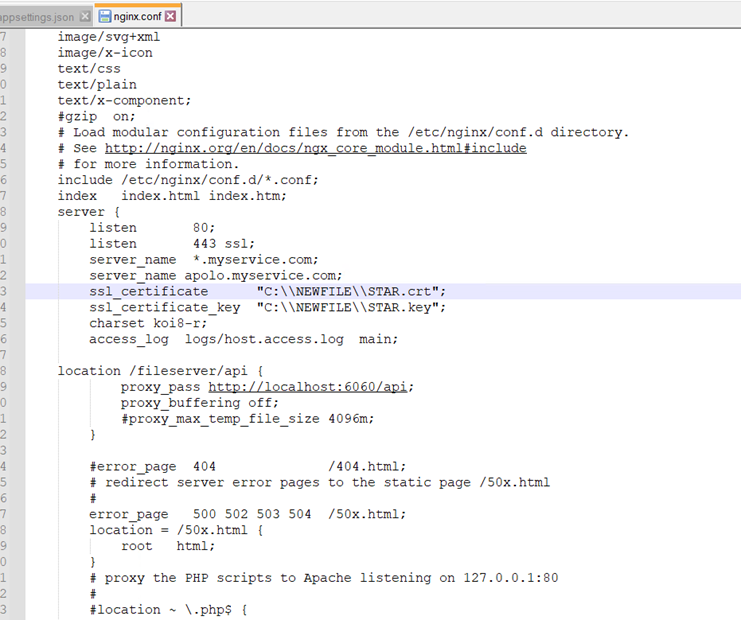Click the 'listen 443 ssl;' line
Screen dimensions: 741x620
pyautogui.click(x=172, y=243)
